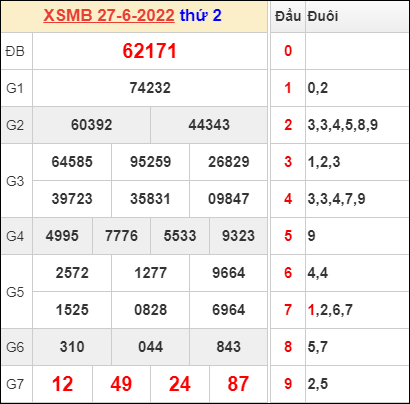410x404 pixels.
Task: Click tail value '9' for head 5
Action: click(x=311, y=236)
